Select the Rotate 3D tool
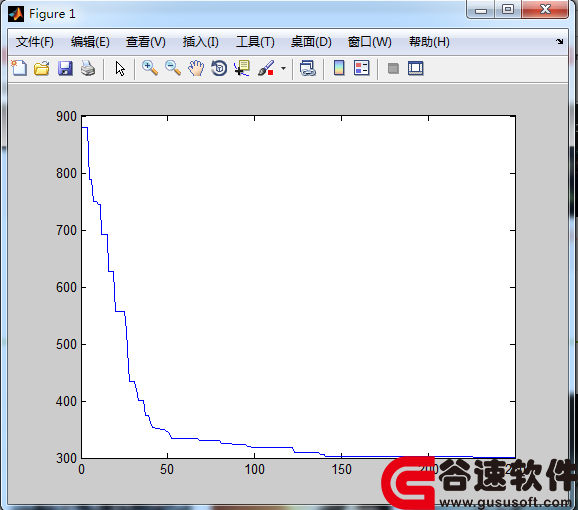The width and height of the screenshot is (578, 510). click(219, 68)
